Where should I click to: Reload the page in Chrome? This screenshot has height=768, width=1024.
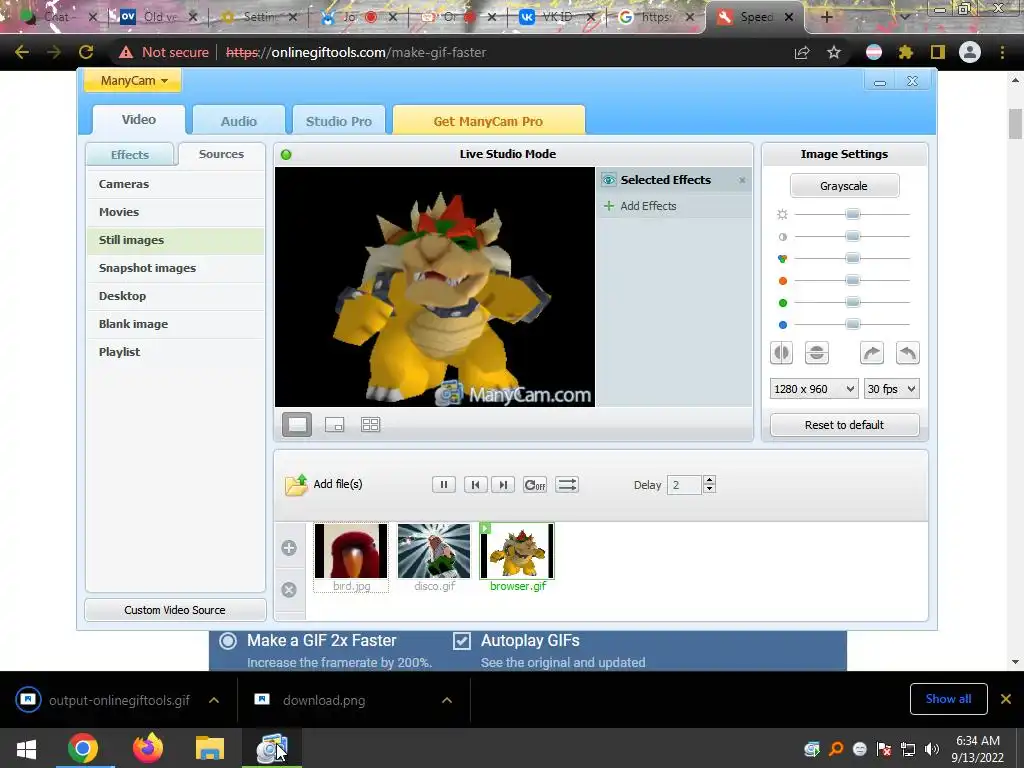coord(86,52)
